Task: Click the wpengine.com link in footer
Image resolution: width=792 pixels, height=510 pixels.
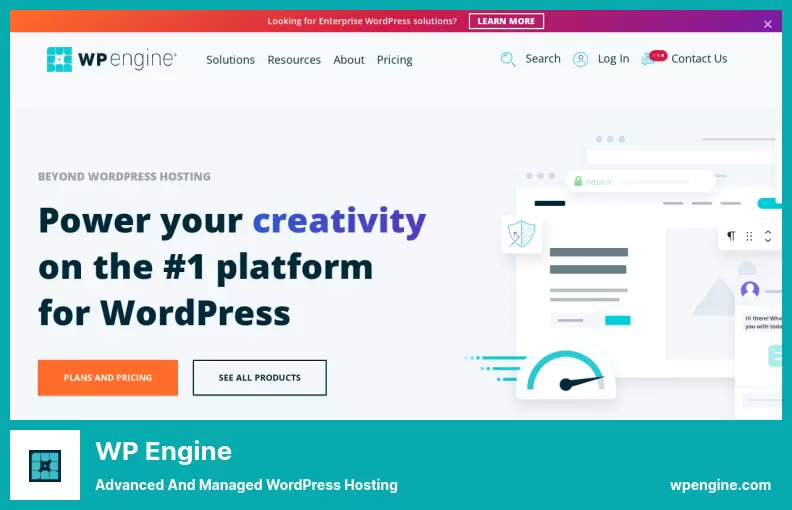Action: (x=720, y=485)
